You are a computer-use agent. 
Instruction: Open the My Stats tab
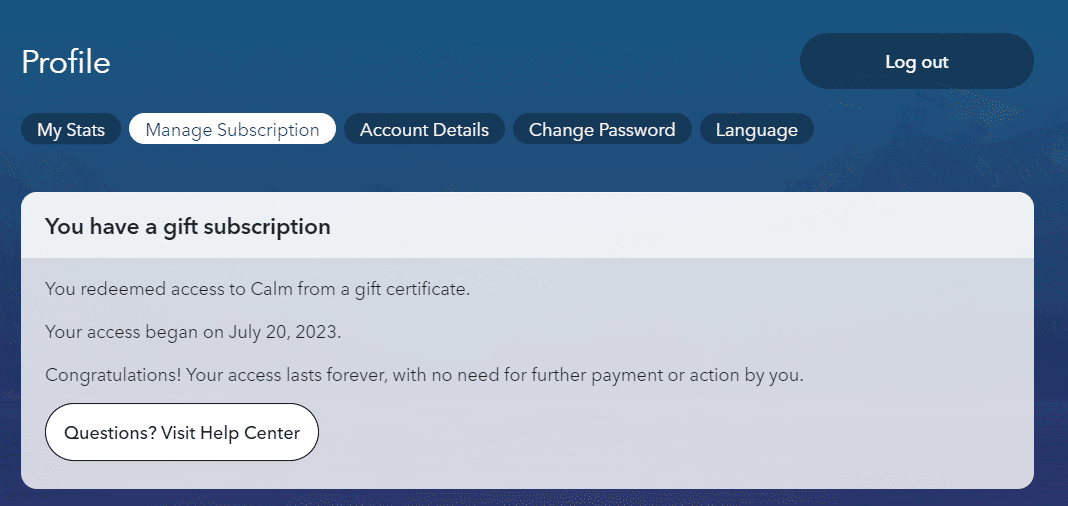point(71,130)
